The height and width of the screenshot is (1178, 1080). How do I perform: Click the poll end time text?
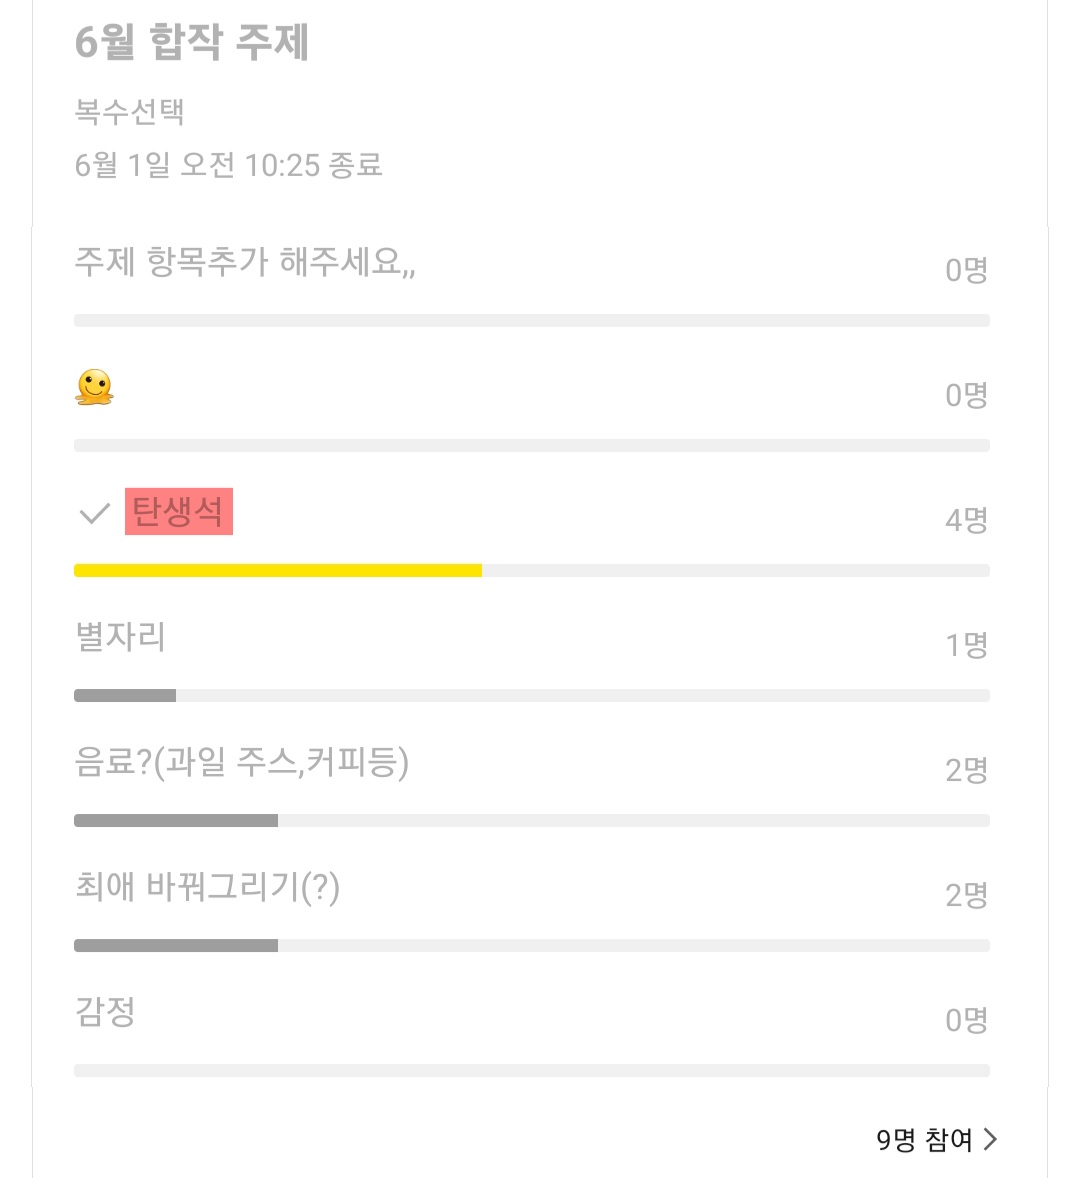(229, 165)
